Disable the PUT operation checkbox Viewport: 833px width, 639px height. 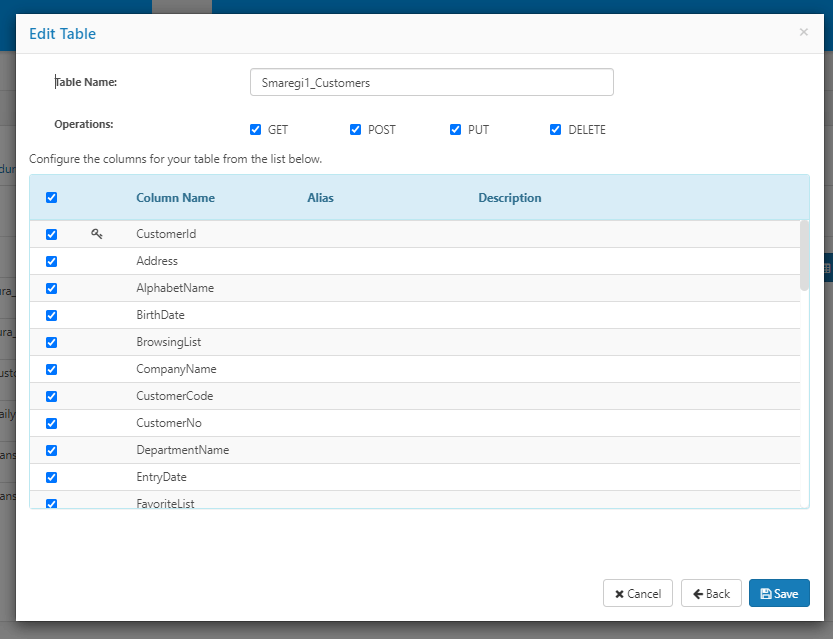pos(456,130)
